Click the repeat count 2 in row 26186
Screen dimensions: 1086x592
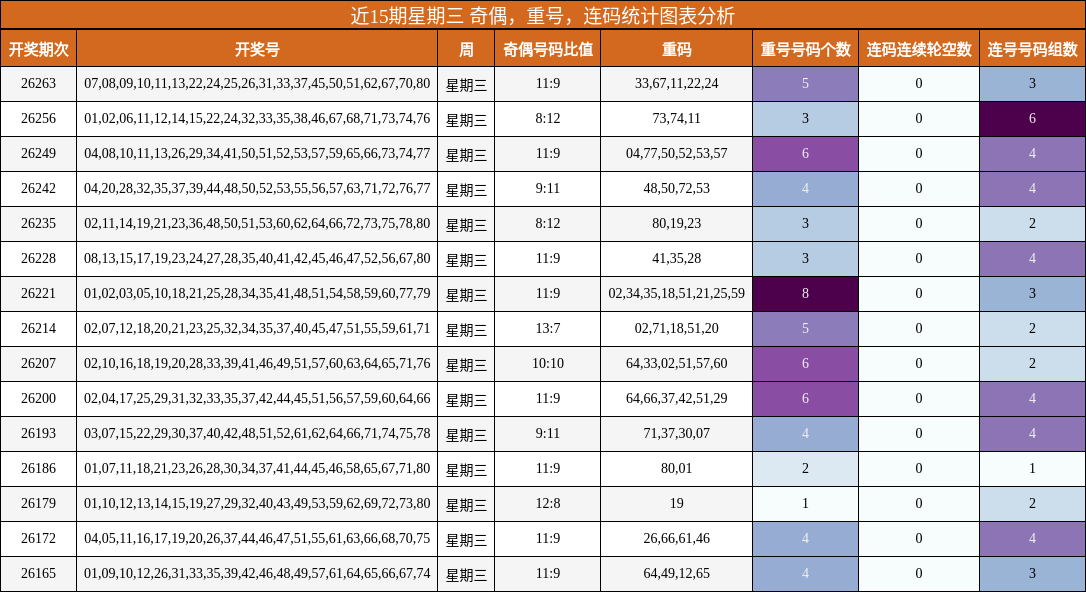click(x=805, y=468)
